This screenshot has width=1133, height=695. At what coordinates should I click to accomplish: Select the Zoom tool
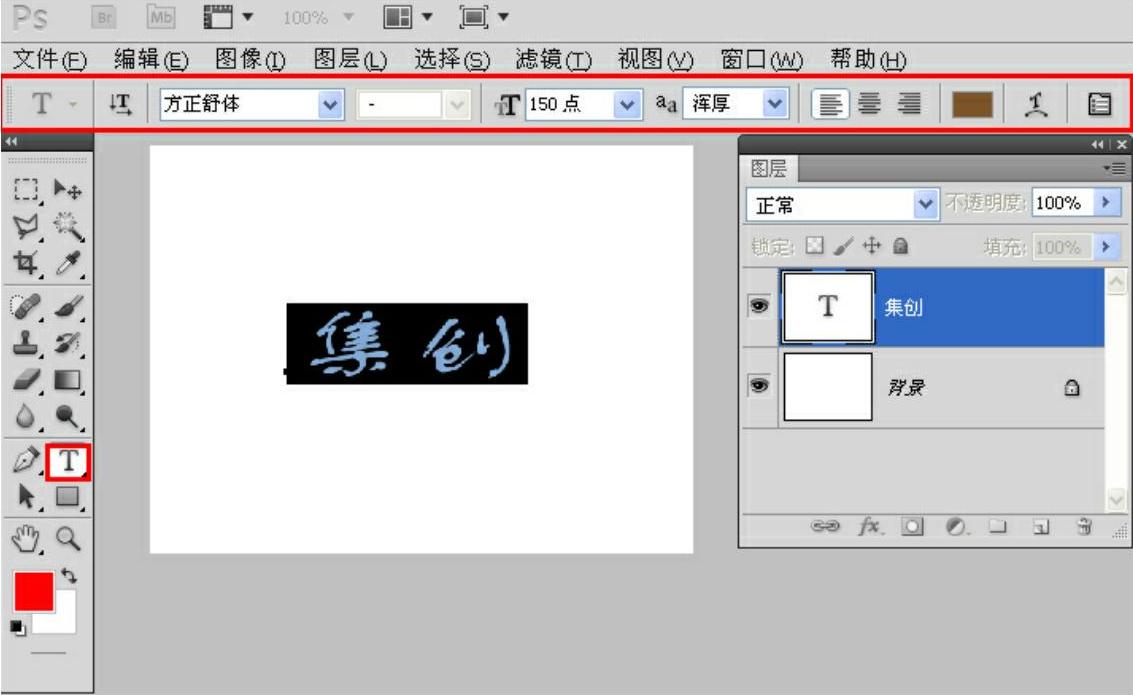coord(67,539)
